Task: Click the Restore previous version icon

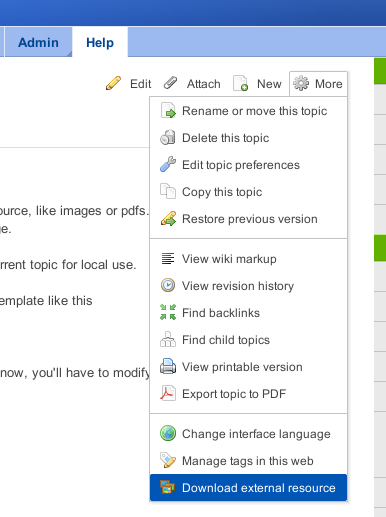Action: (168, 219)
